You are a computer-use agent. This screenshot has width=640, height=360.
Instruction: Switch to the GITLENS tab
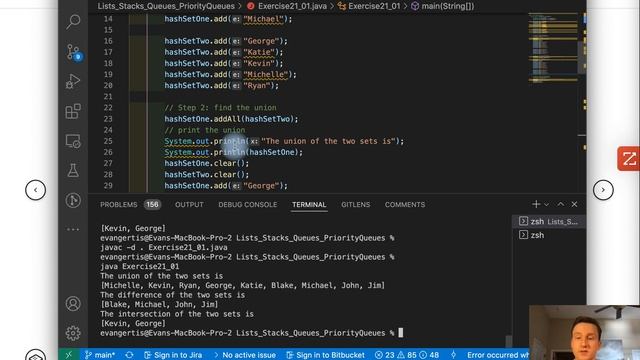pos(356,204)
